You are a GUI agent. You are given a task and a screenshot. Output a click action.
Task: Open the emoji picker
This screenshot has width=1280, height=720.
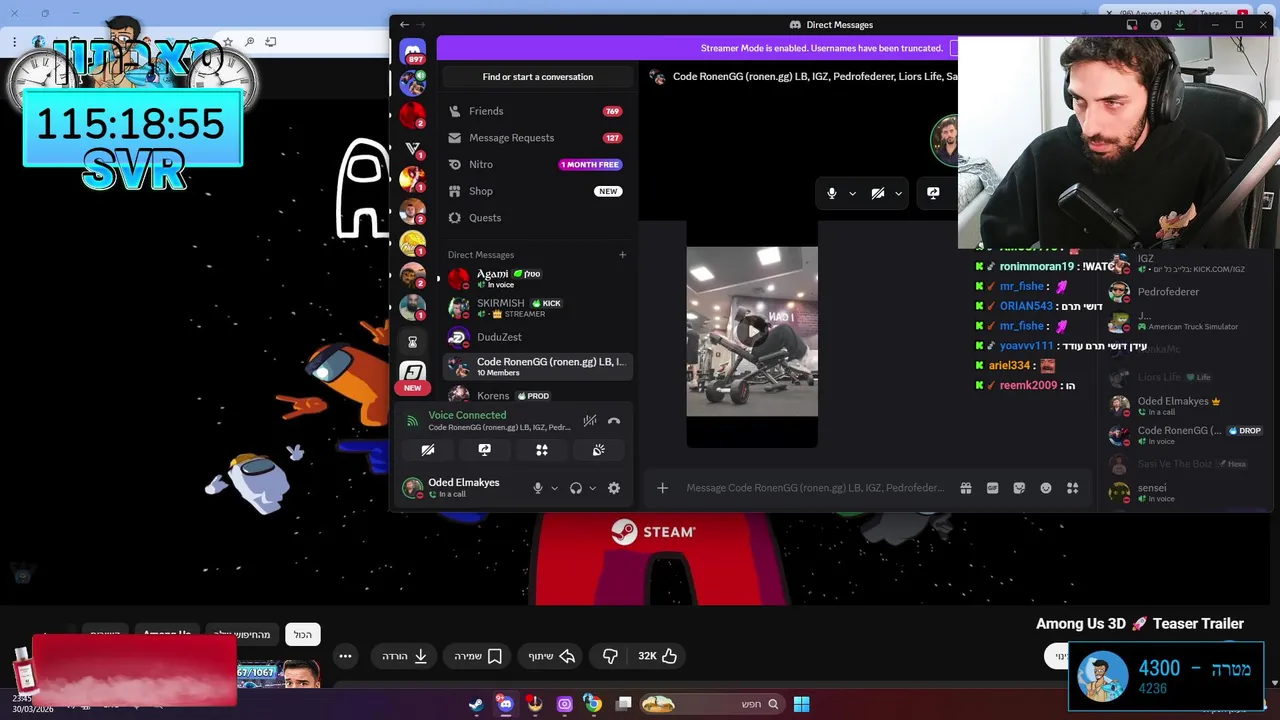click(x=1046, y=488)
